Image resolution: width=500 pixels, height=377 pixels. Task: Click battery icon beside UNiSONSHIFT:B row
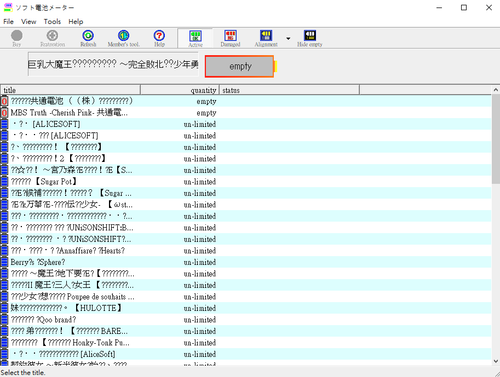tap(4, 228)
